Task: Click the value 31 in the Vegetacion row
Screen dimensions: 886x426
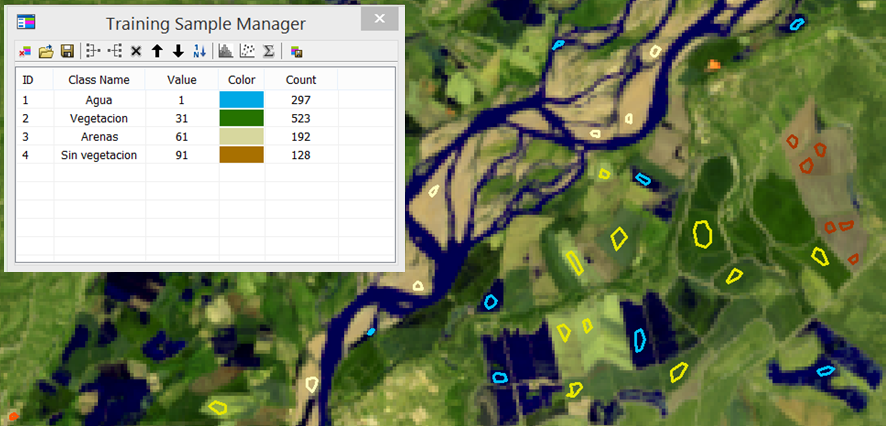Action: 182,119
